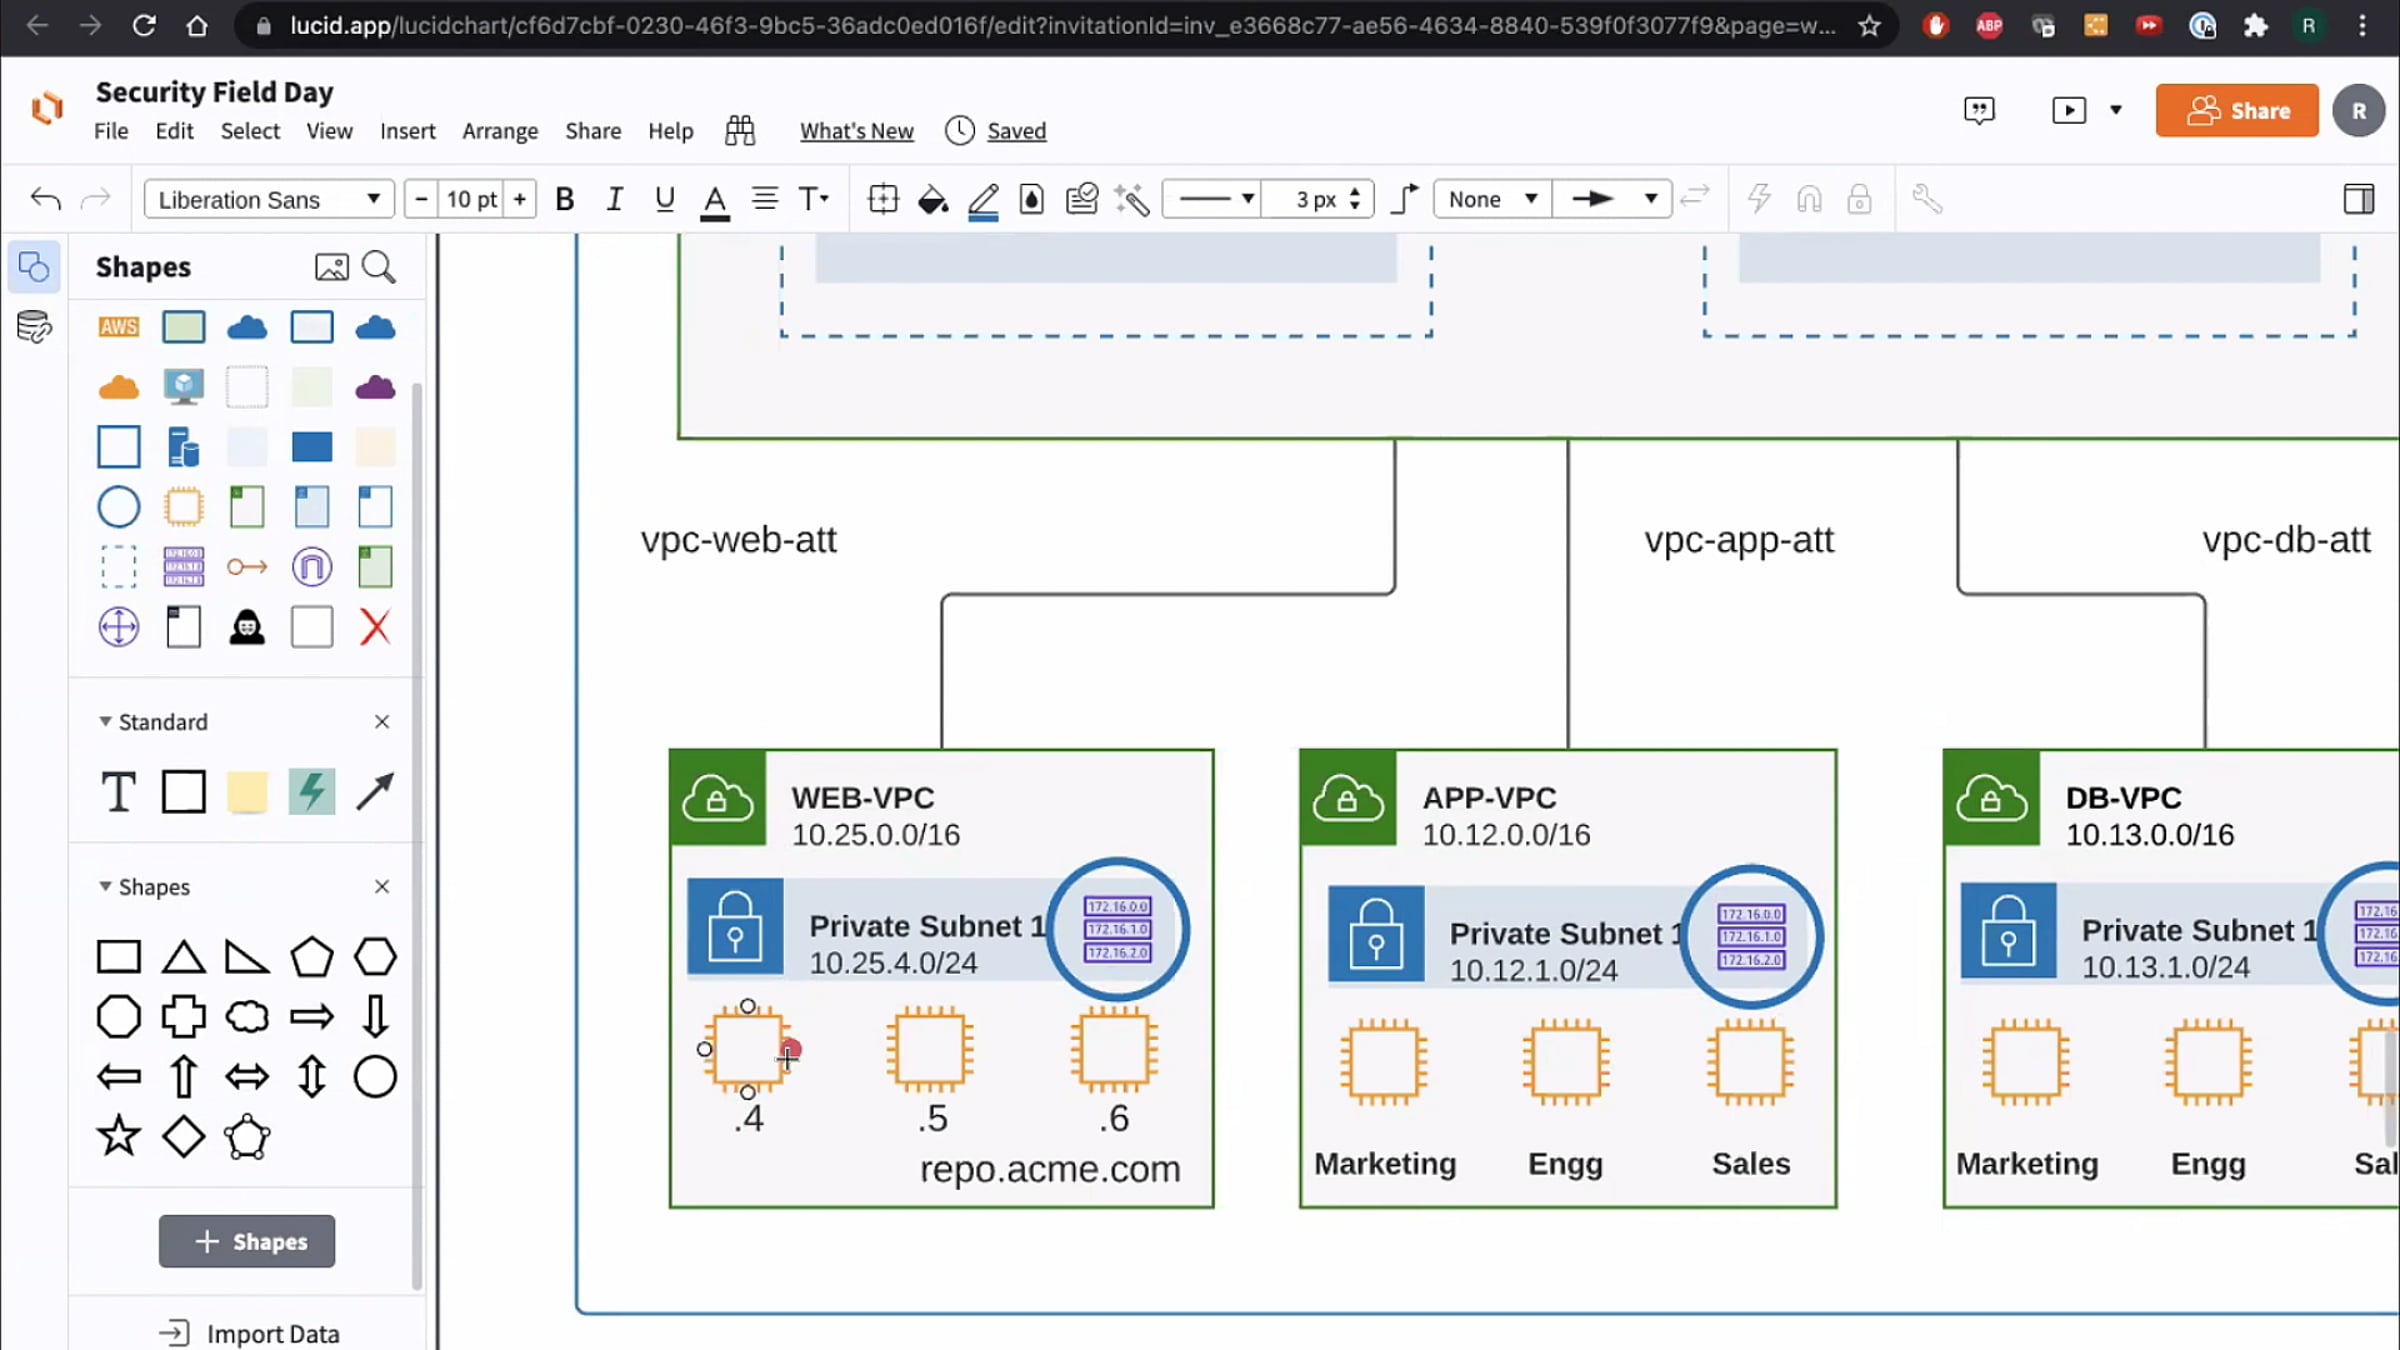2400x1350 pixels.
Task: Select the line color pen icon
Action: click(x=983, y=199)
